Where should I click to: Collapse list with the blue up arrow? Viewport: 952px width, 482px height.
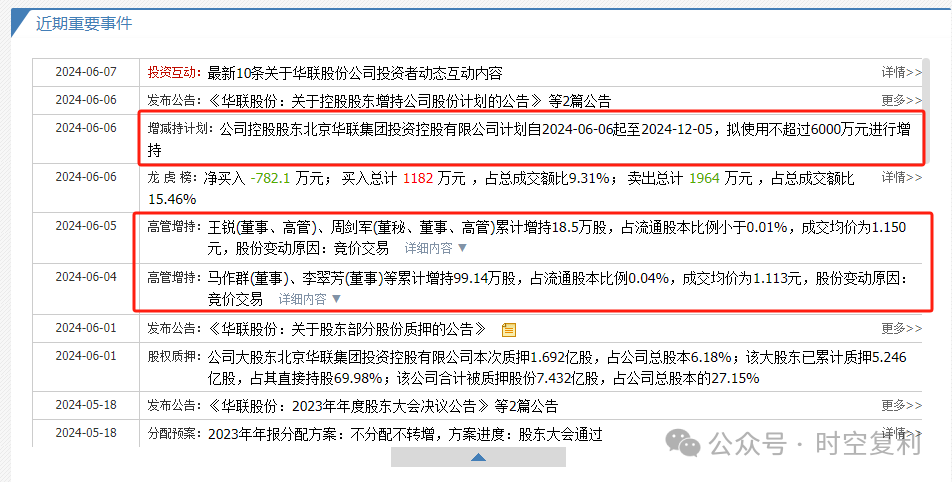coord(478,457)
